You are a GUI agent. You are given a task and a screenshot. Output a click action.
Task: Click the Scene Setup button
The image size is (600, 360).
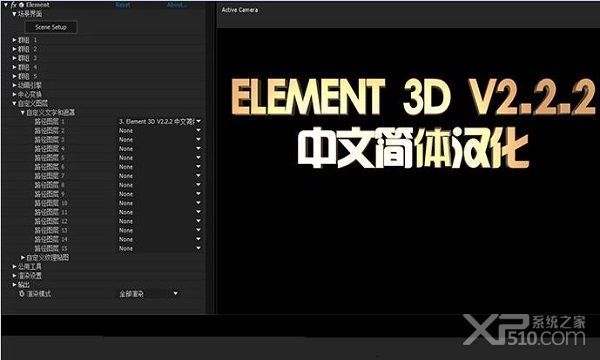(x=51, y=27)
